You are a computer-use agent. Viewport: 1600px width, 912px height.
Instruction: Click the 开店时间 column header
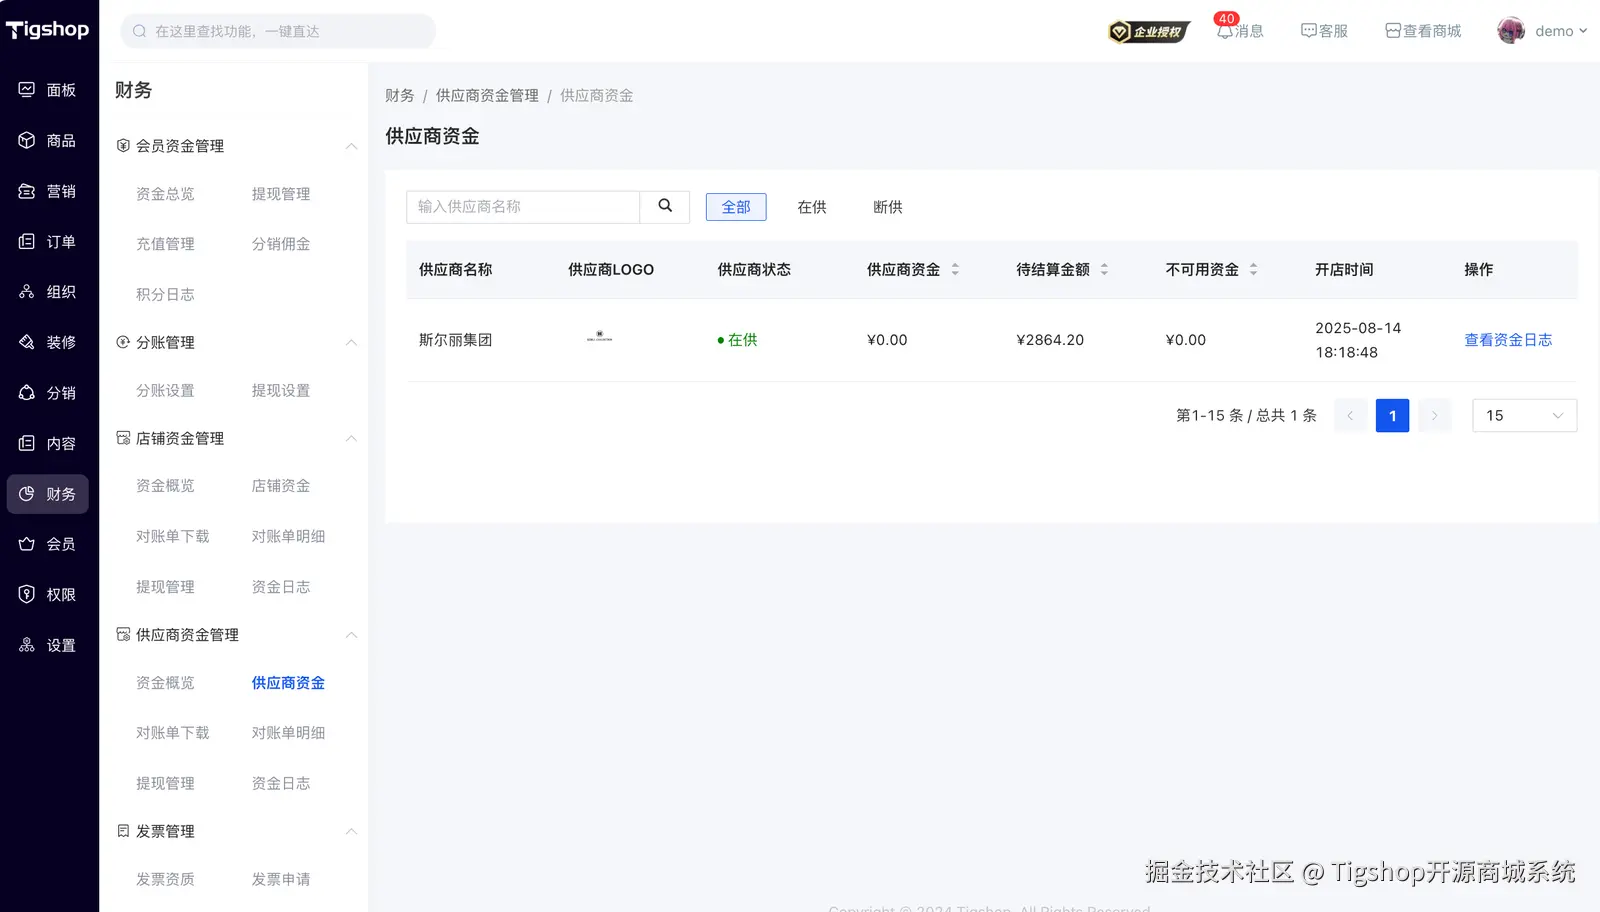(1344, 270)
